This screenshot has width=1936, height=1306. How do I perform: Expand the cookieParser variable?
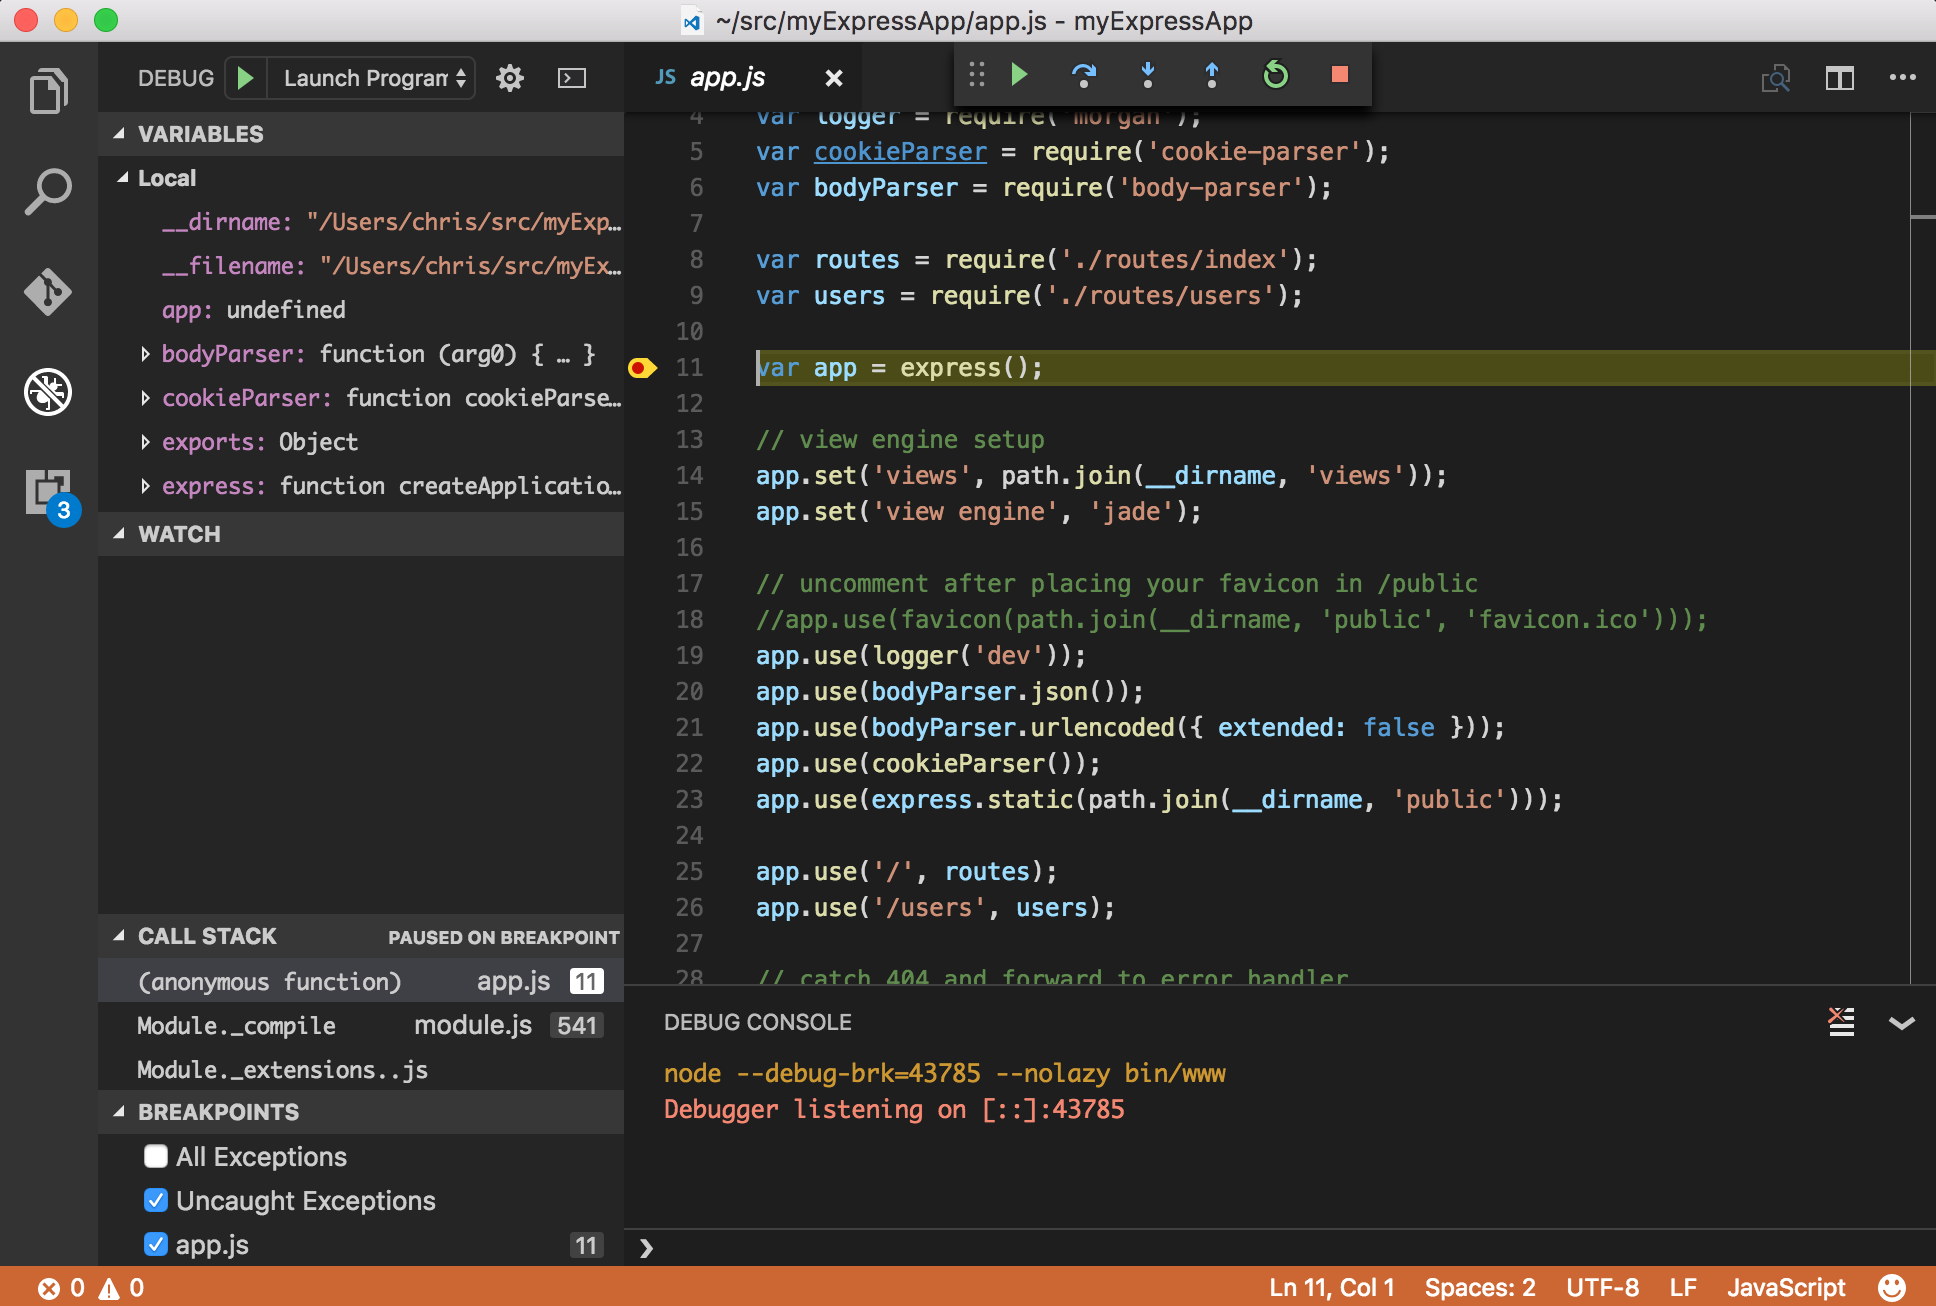146,398
